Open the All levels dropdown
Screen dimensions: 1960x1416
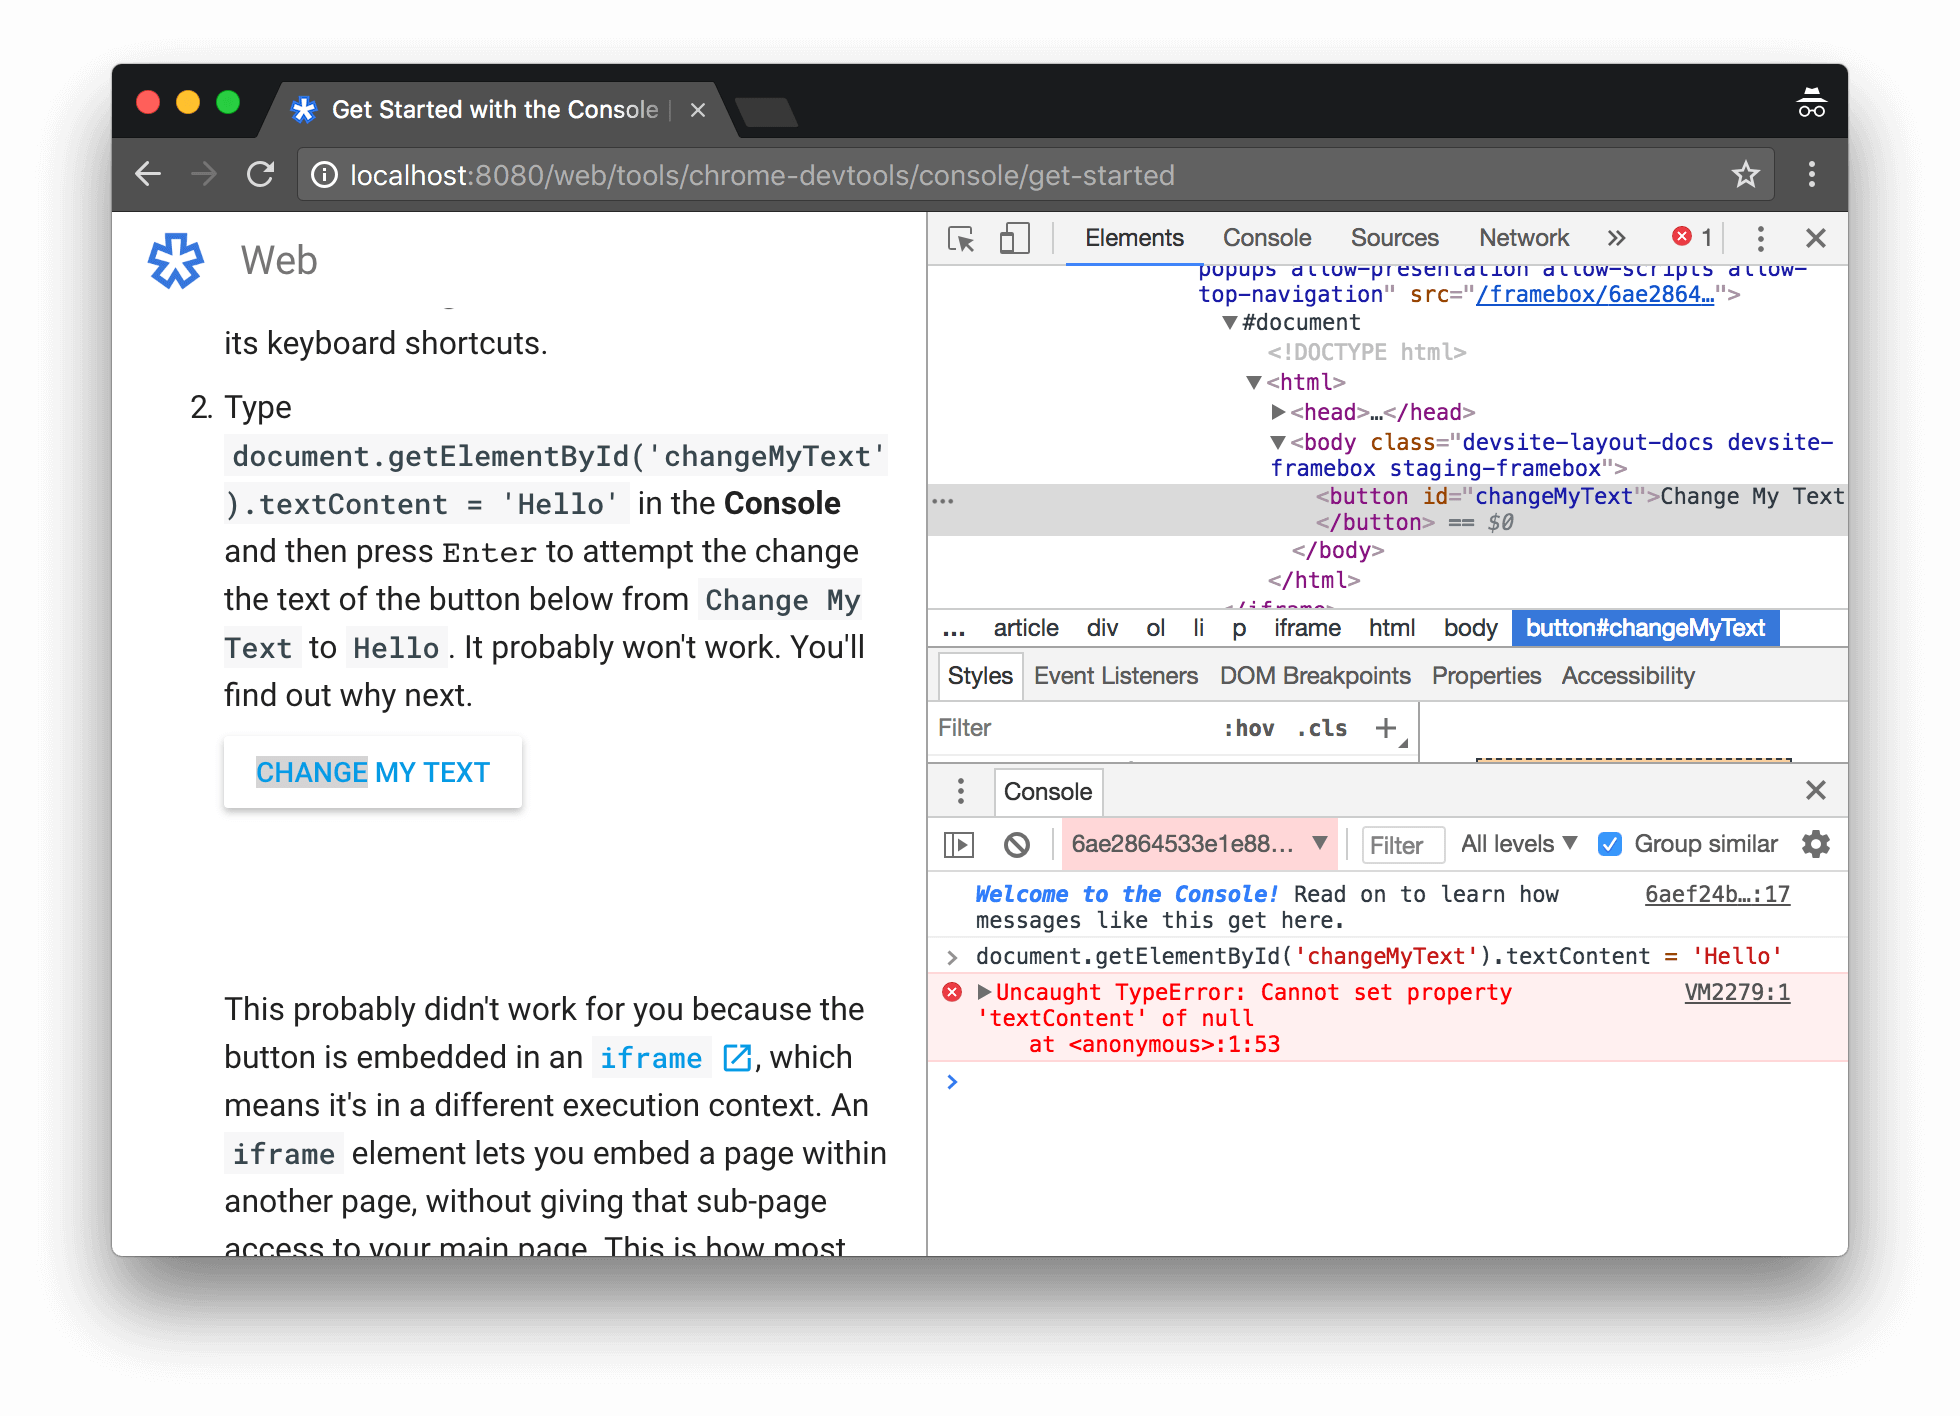1517,844
